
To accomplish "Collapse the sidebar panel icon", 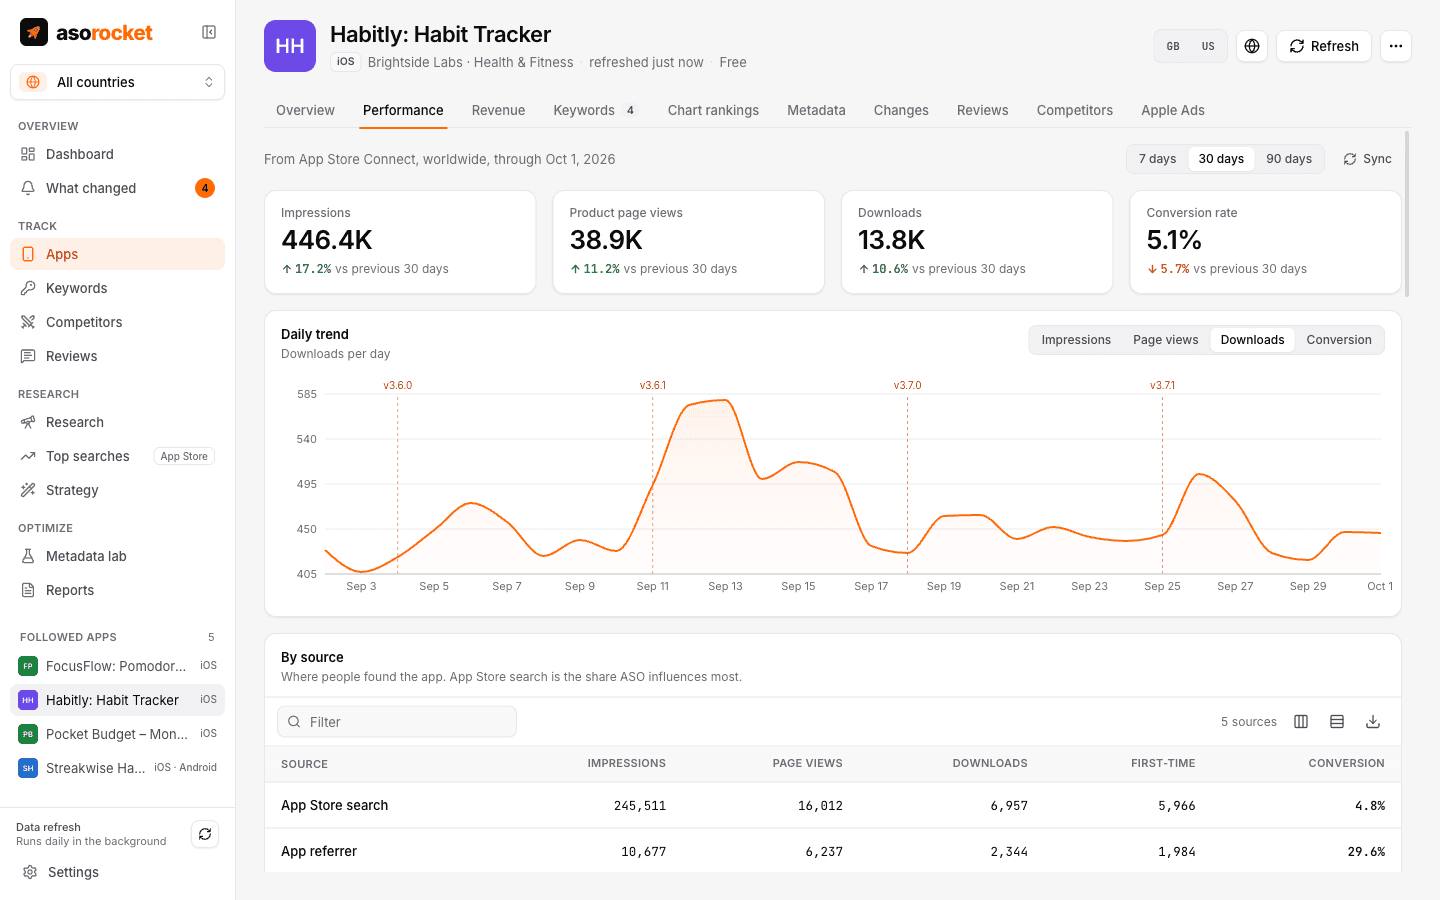I will pos(209,32).
